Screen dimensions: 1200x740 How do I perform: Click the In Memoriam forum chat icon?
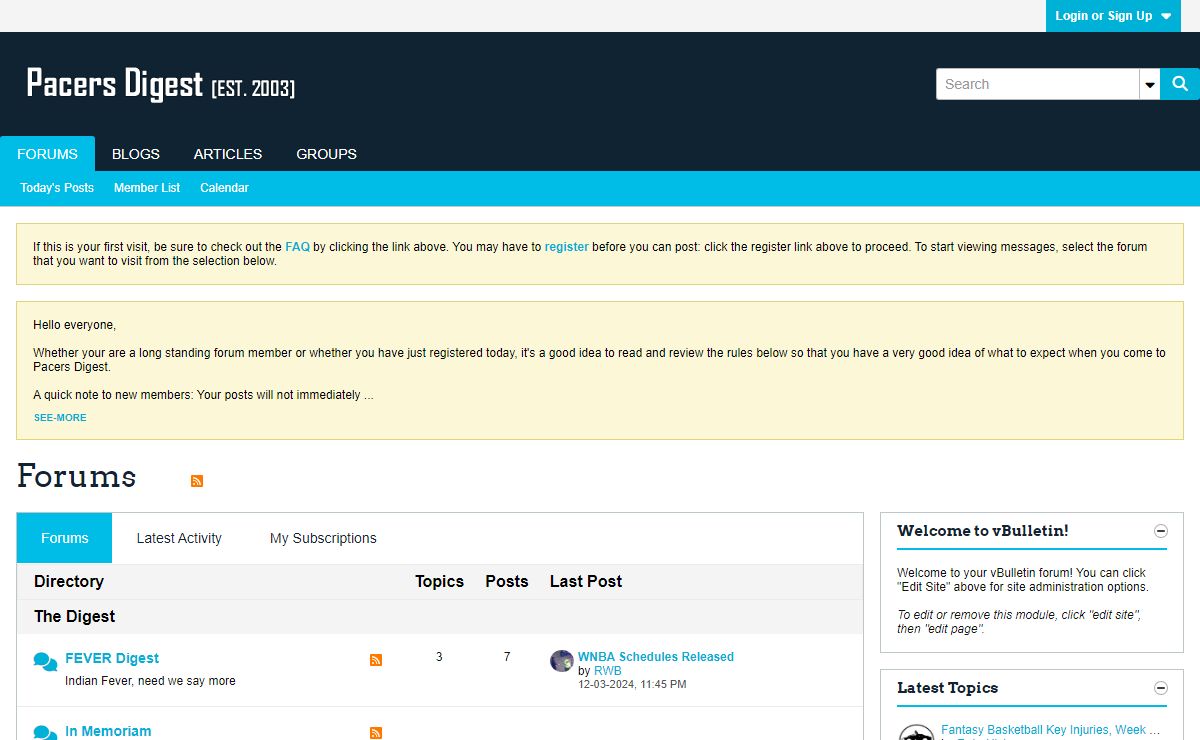(x=45, y=733)
